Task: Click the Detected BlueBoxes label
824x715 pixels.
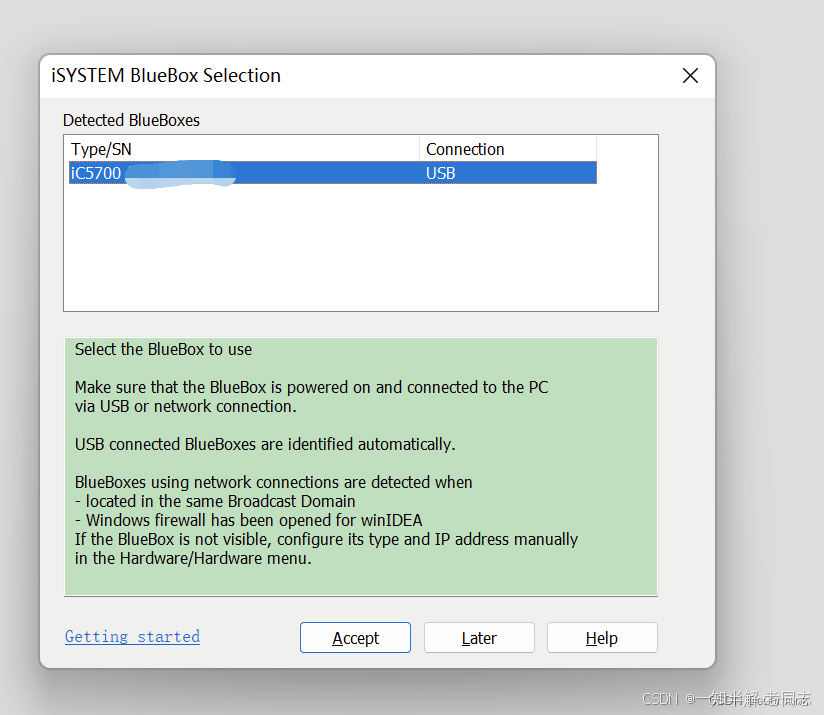Action: coord(131,120)
